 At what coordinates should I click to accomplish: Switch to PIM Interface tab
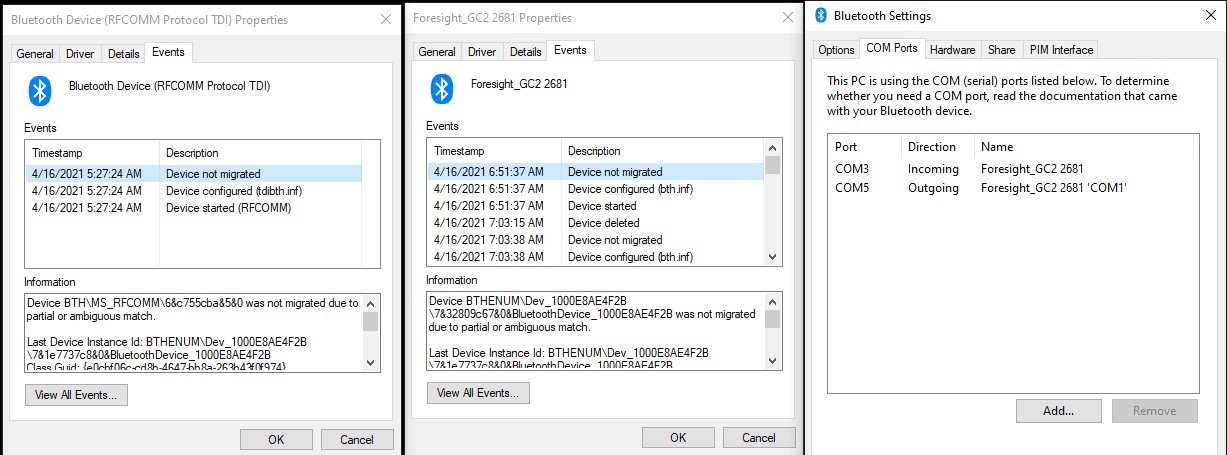click(1061, 49)
